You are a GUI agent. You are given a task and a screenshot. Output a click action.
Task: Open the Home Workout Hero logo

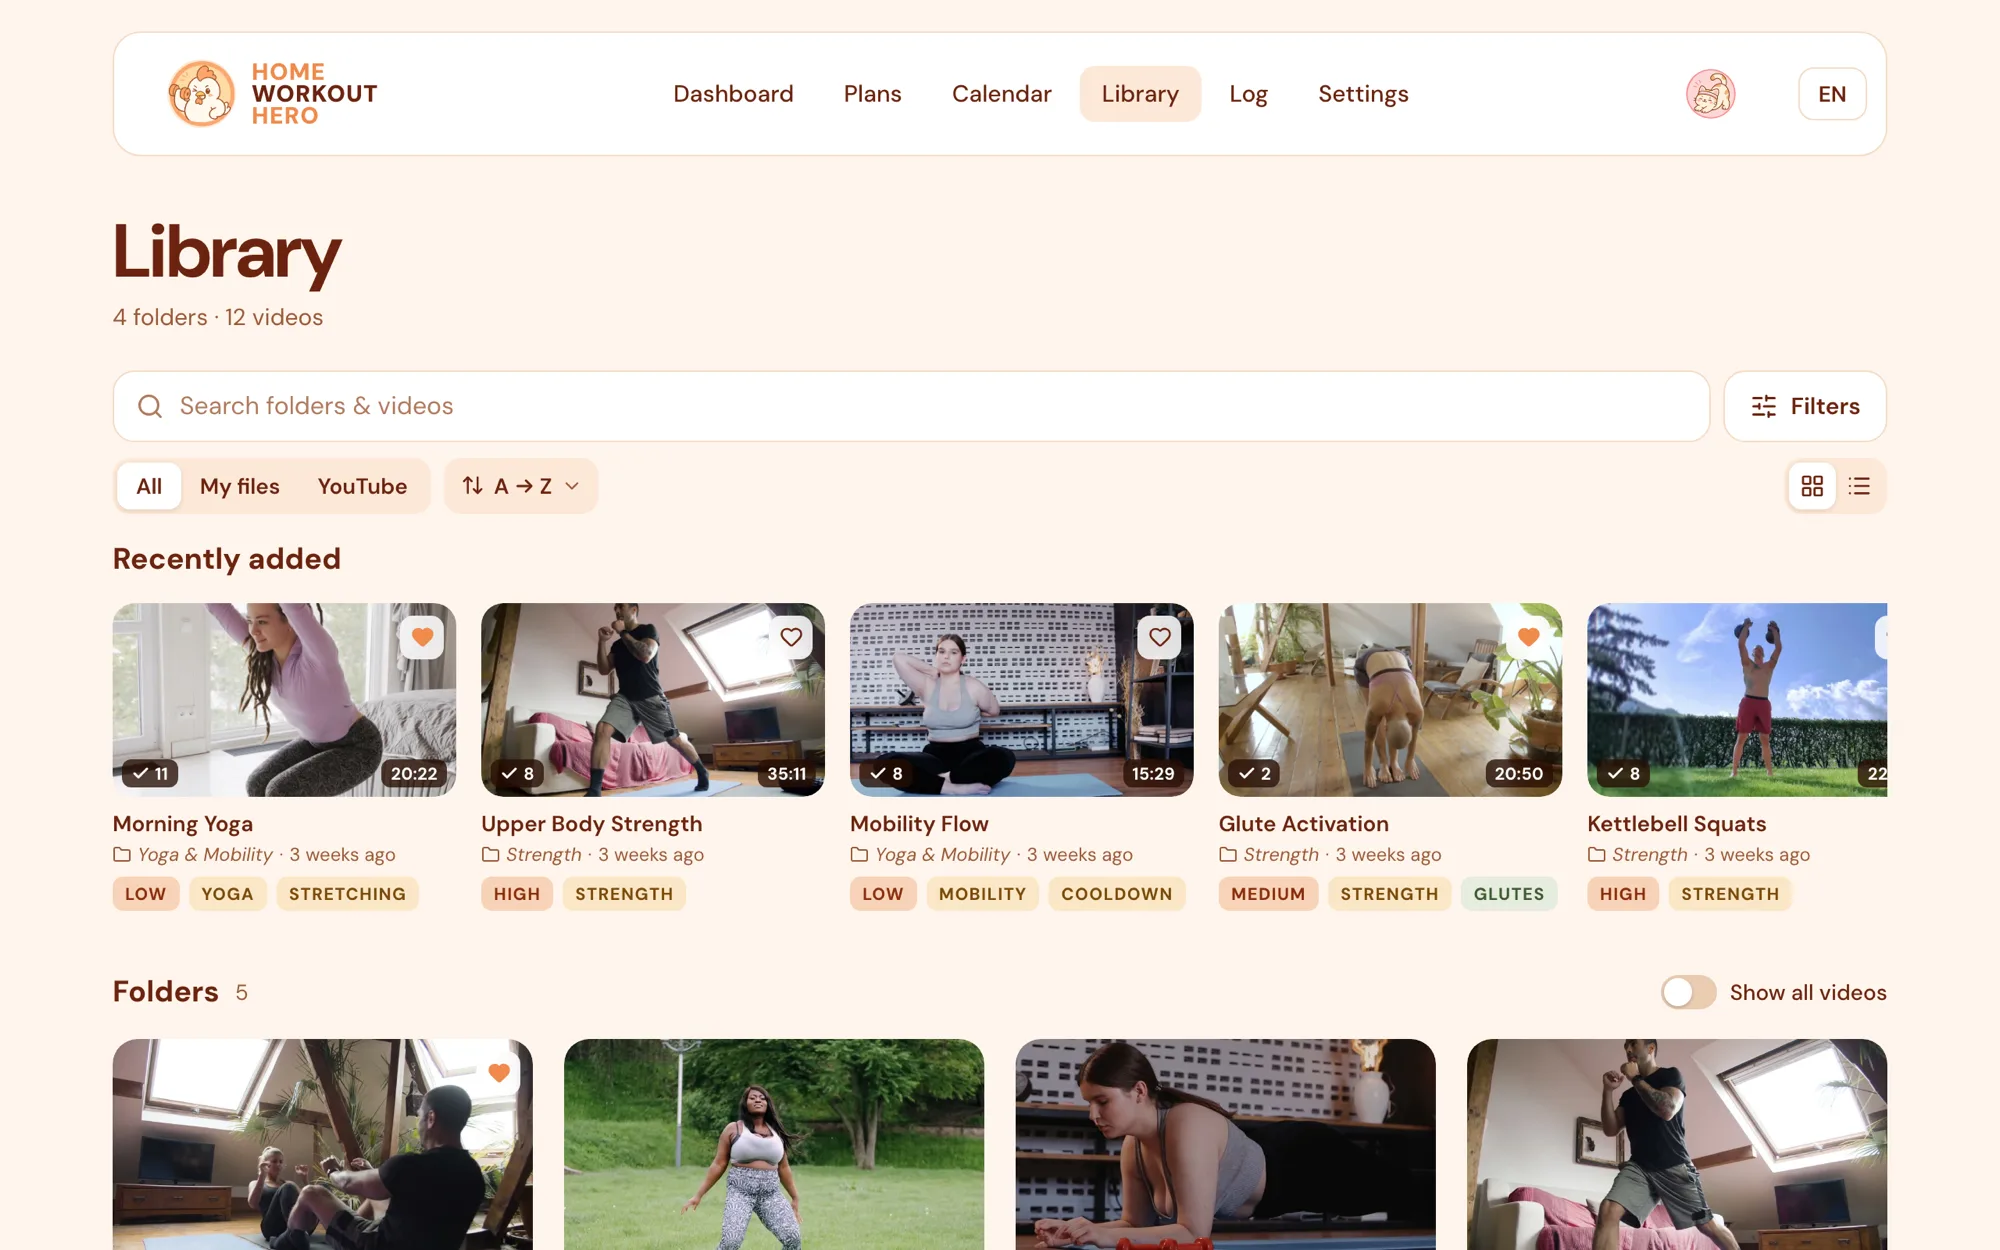click(x=272, y=94)
